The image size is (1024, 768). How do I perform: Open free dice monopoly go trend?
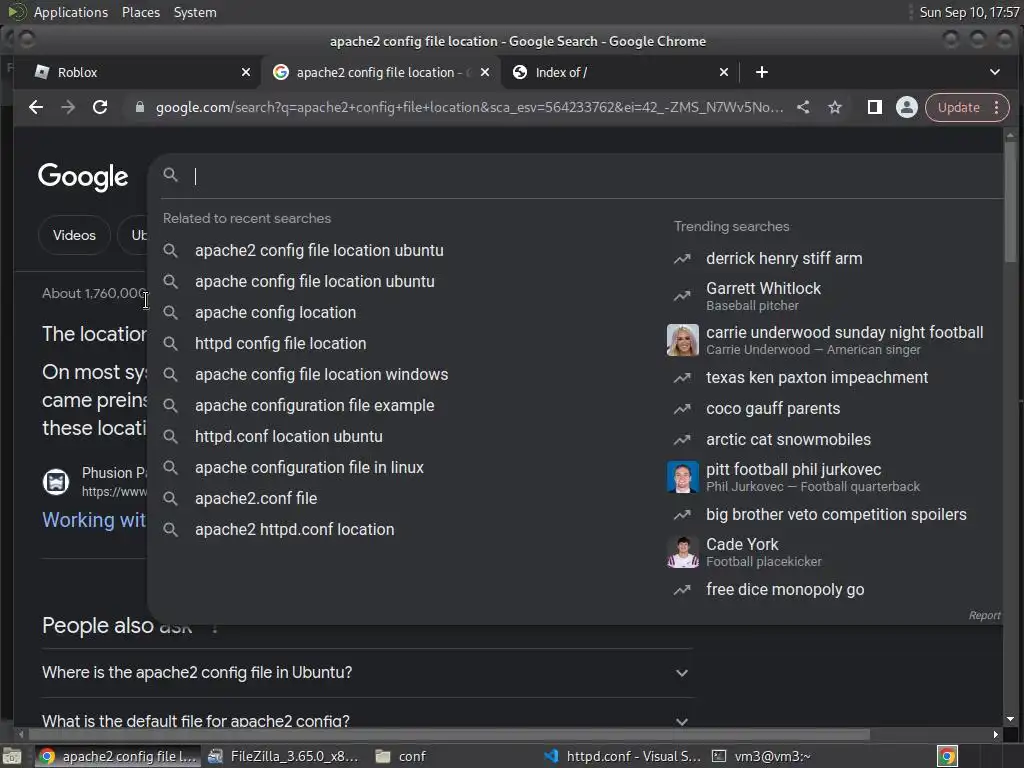785,590
